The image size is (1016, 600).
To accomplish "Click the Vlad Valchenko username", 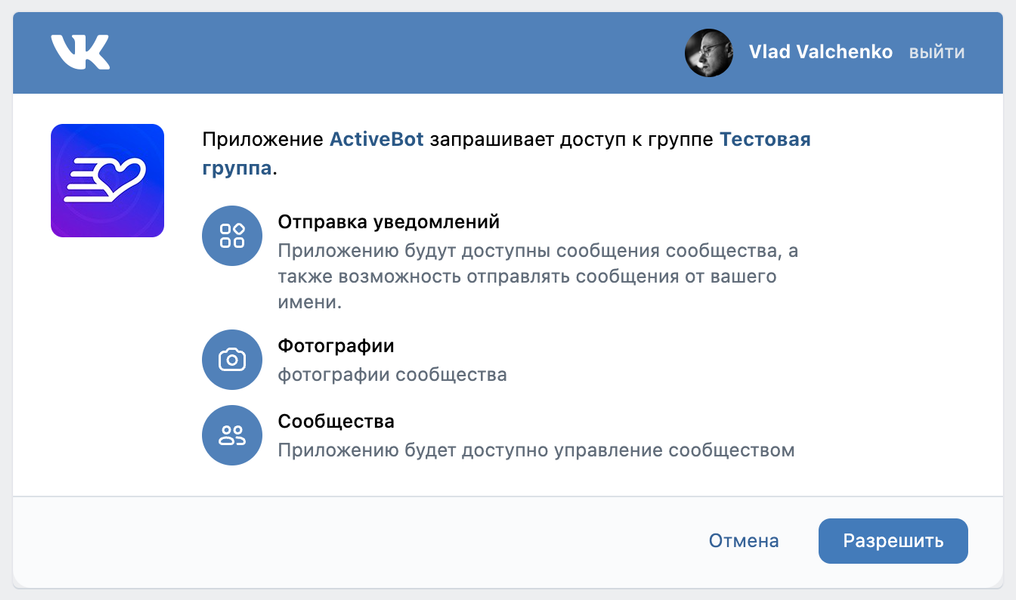I will 820,52.
